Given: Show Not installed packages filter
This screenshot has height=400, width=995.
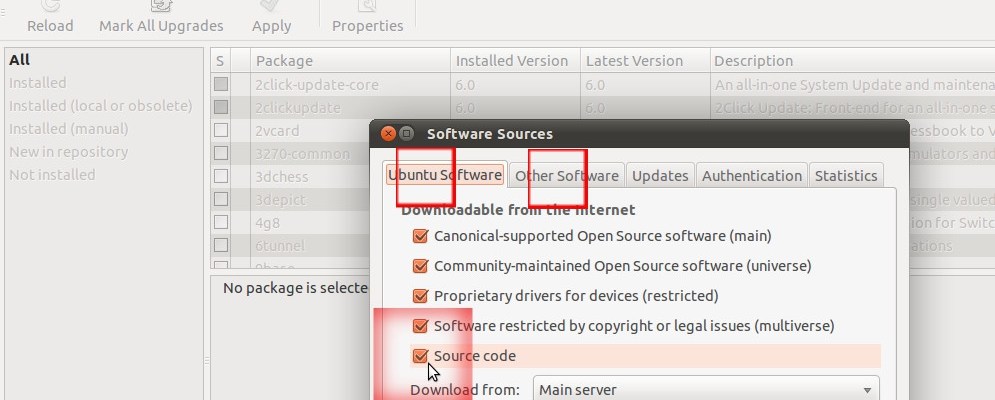Looking at the screenshot, I should [x=52, y=175].
